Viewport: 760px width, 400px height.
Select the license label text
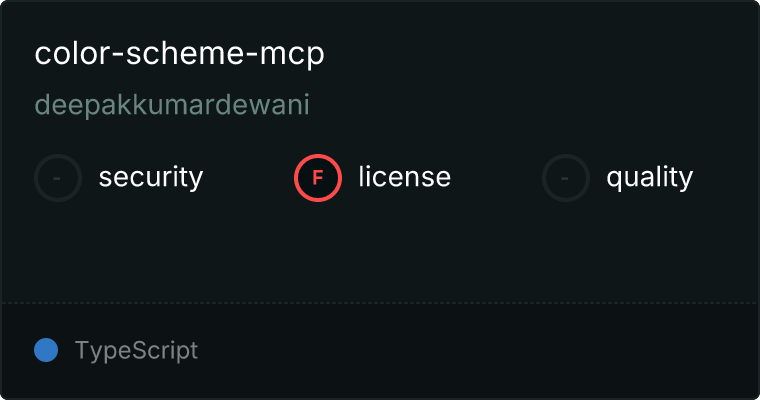point(405,176)
